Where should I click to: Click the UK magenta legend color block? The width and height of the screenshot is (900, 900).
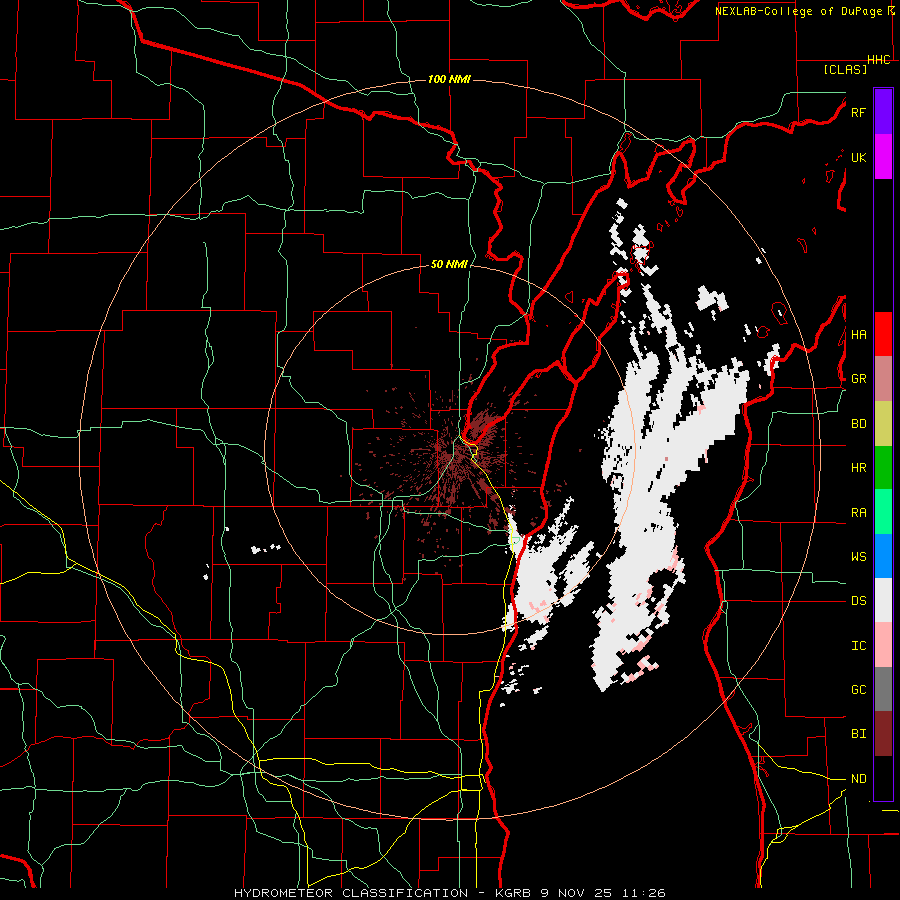[x=883, y=157]
